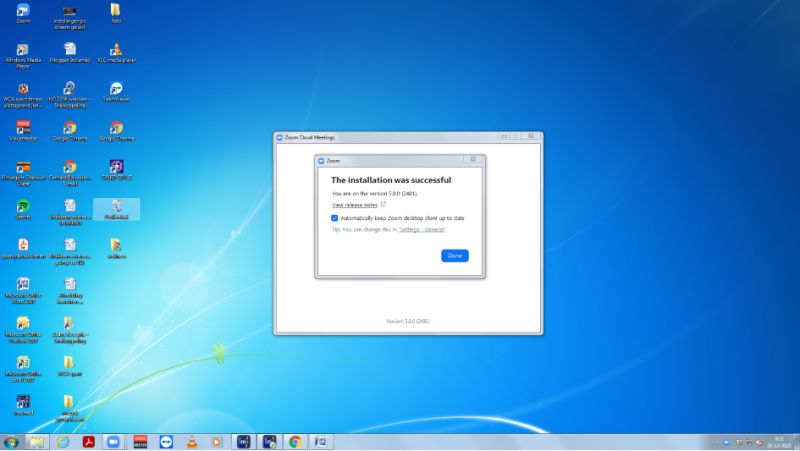Screen dimensions: 800x451
Task: Select the Voicemeeter desktop shortcut
Action: 23,131
